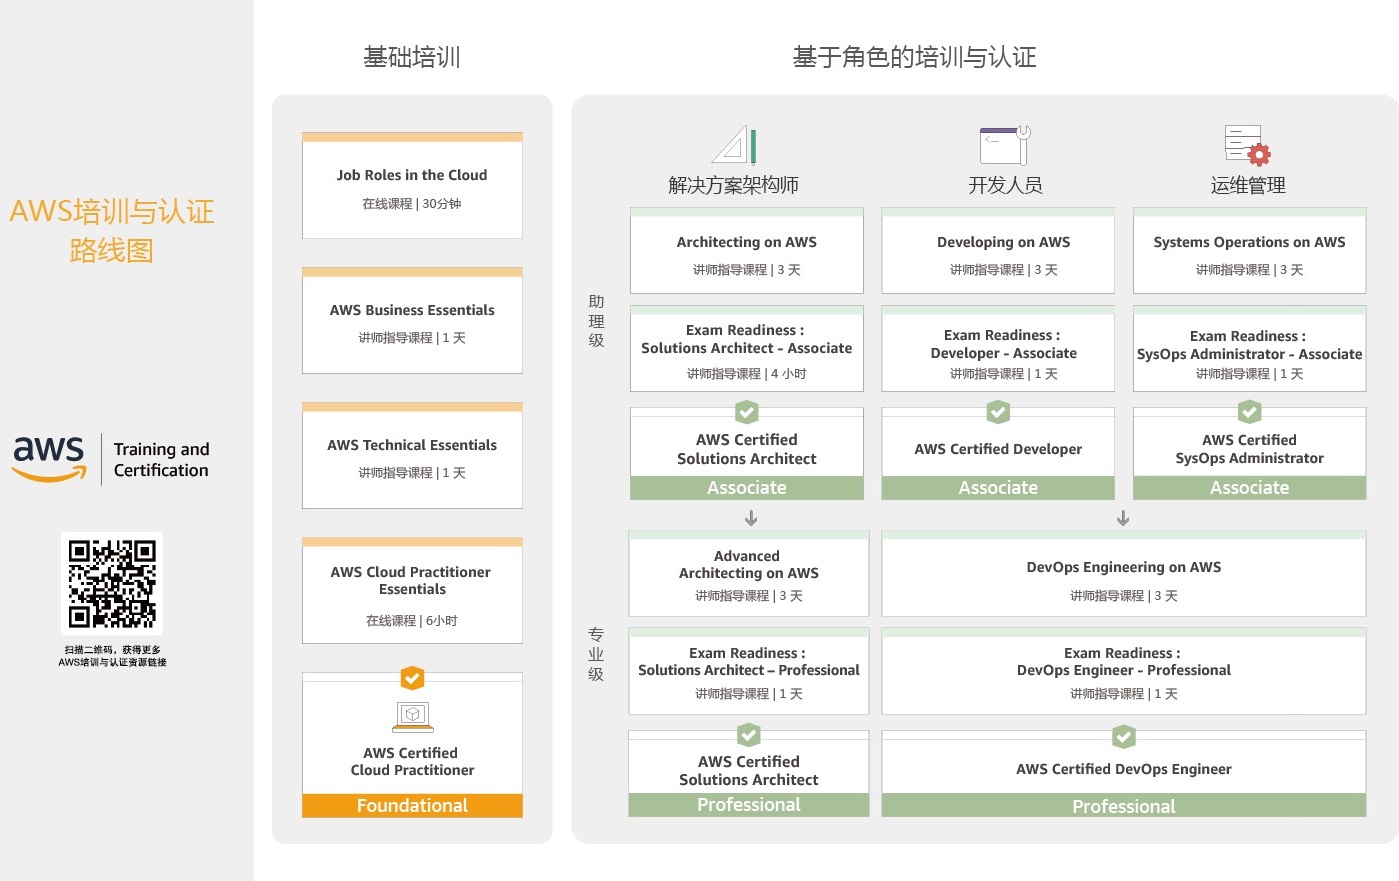Select the AWS Technical Essentials course card
Image resolution: width=1399 pixels, height=881 pixels.
click(x=412, y=456)
